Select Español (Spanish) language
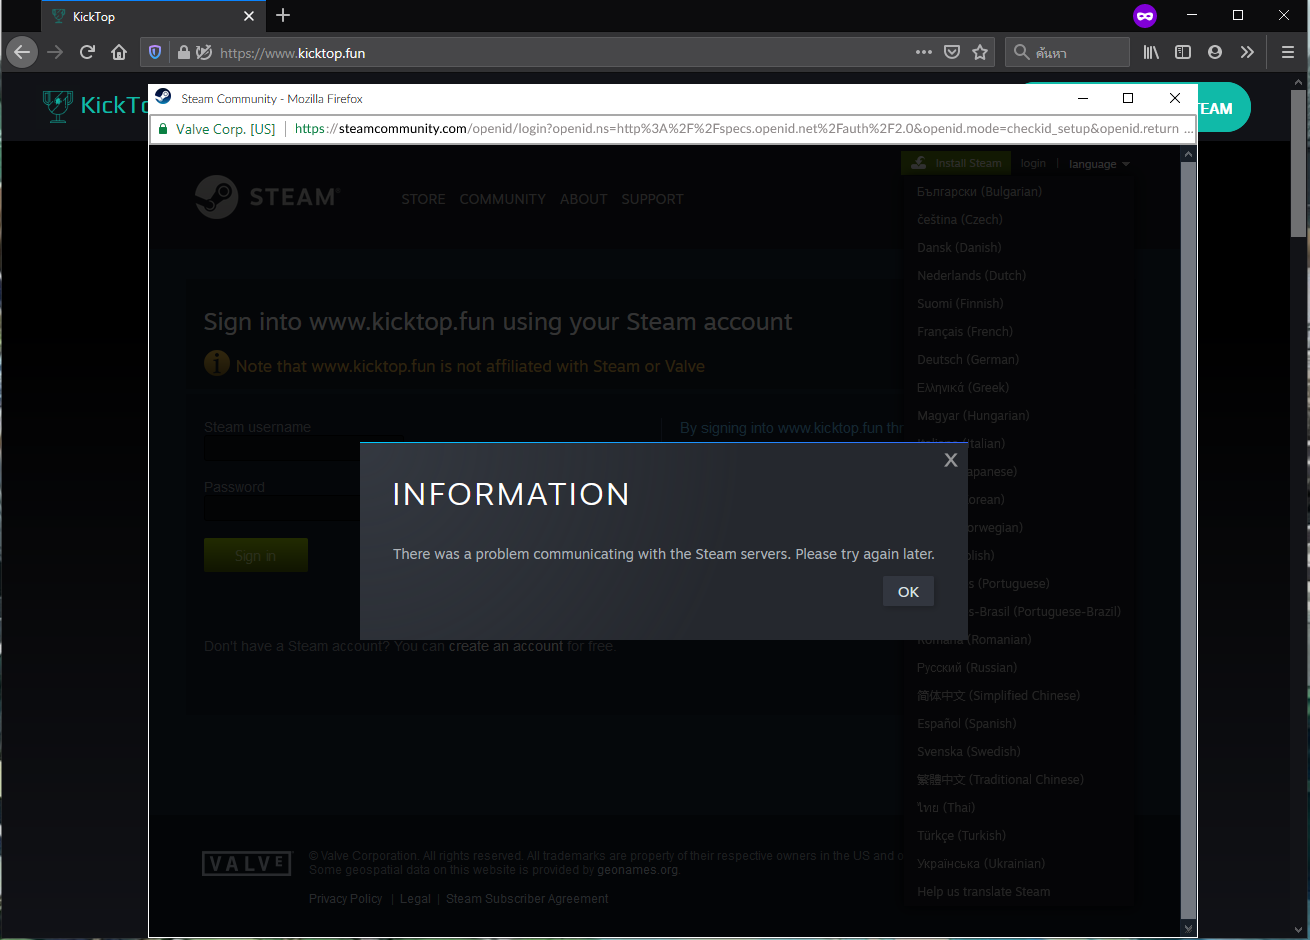The width and height of the screenshot is (1310, 940). (x=966, y=723)
